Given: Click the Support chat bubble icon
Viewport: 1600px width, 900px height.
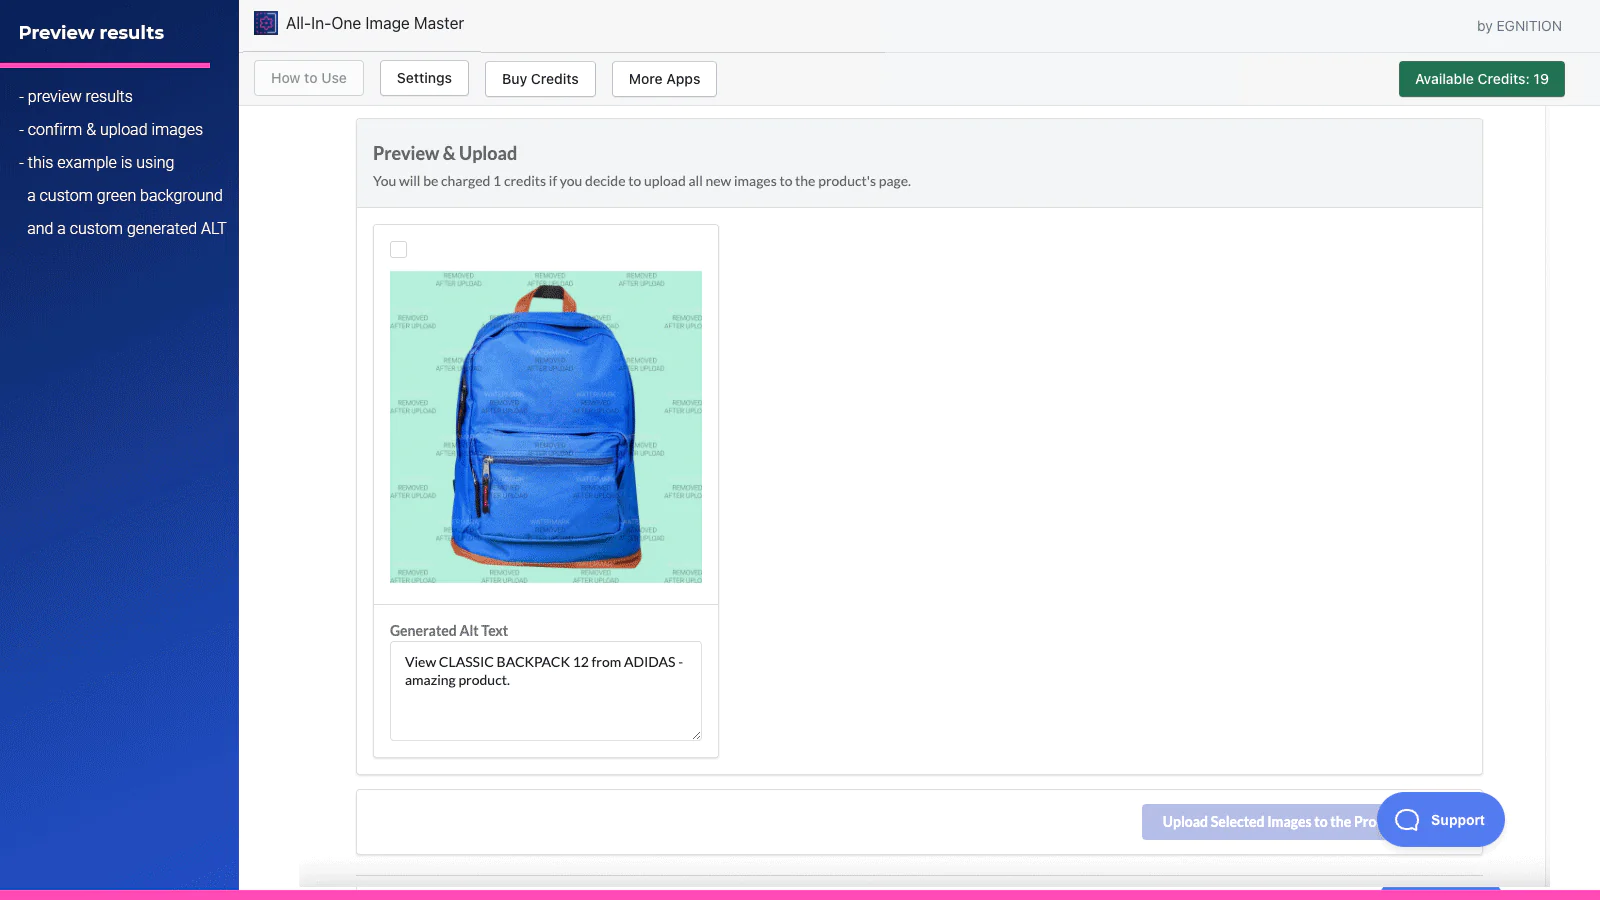Looking at the screenshot, I should 1407,820.
